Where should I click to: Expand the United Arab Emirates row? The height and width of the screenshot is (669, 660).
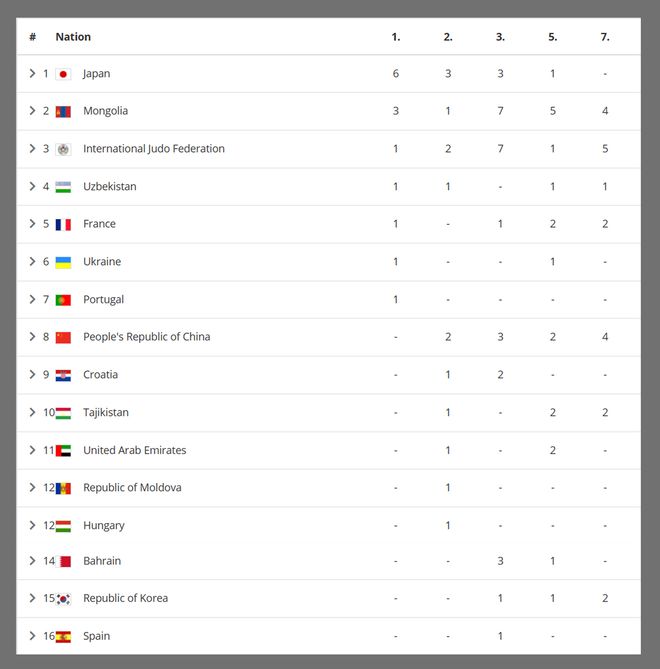click(32, 450)
